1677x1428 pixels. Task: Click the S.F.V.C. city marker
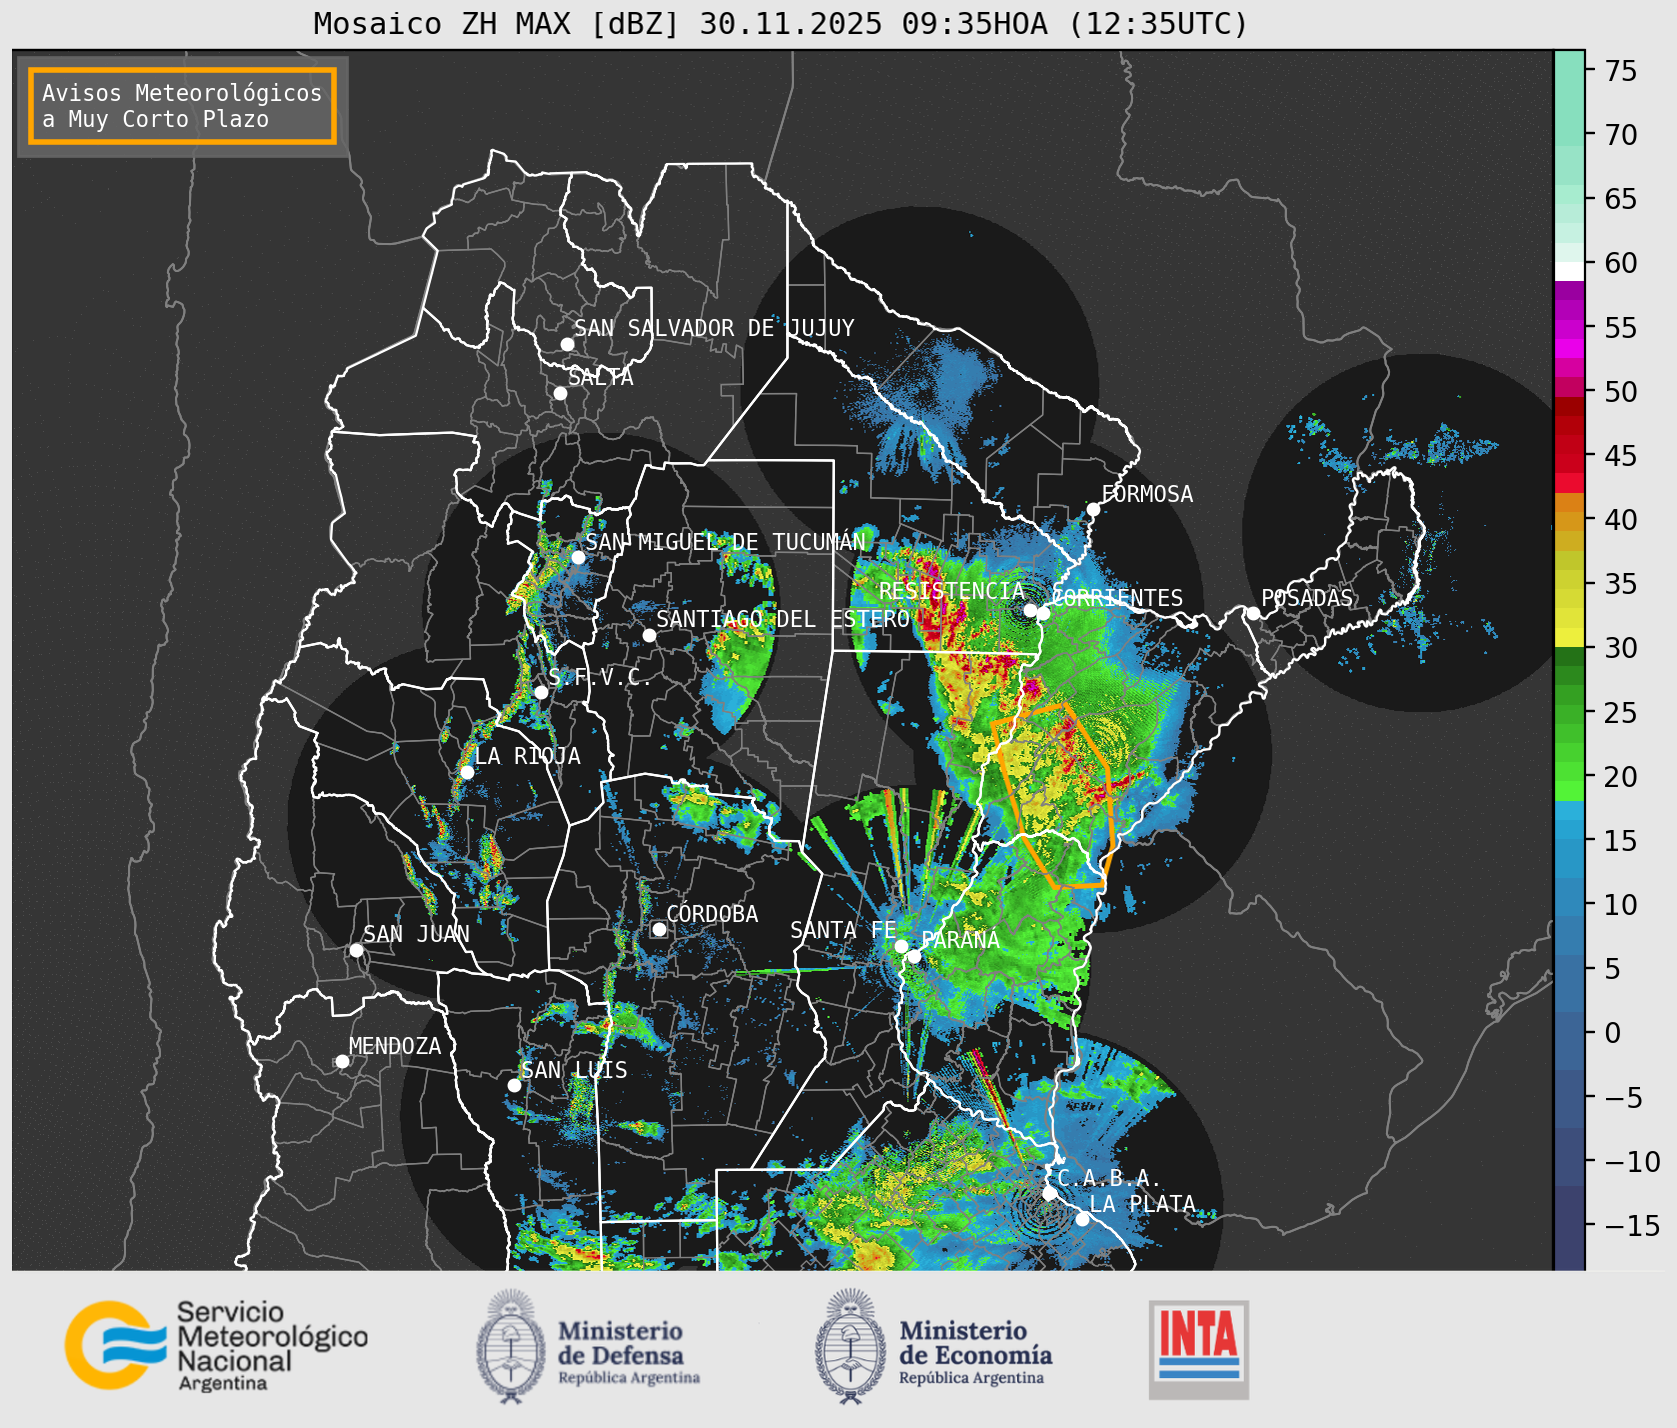[x=541, y=692]
